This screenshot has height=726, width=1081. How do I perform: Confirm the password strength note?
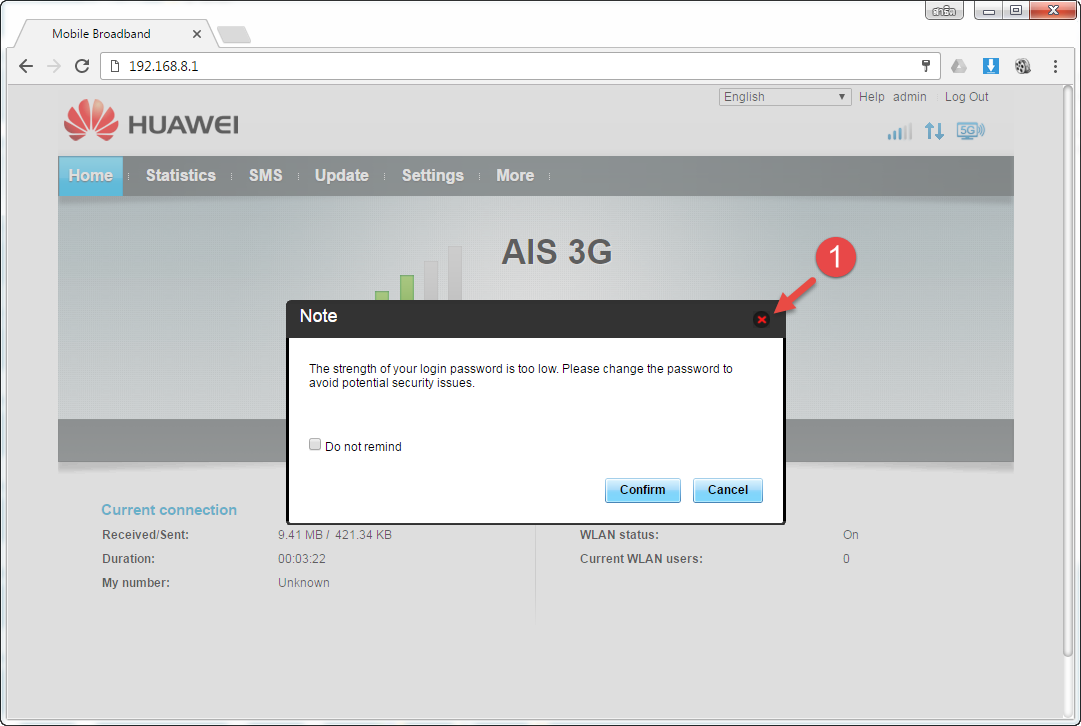click(x=643, y=490)
